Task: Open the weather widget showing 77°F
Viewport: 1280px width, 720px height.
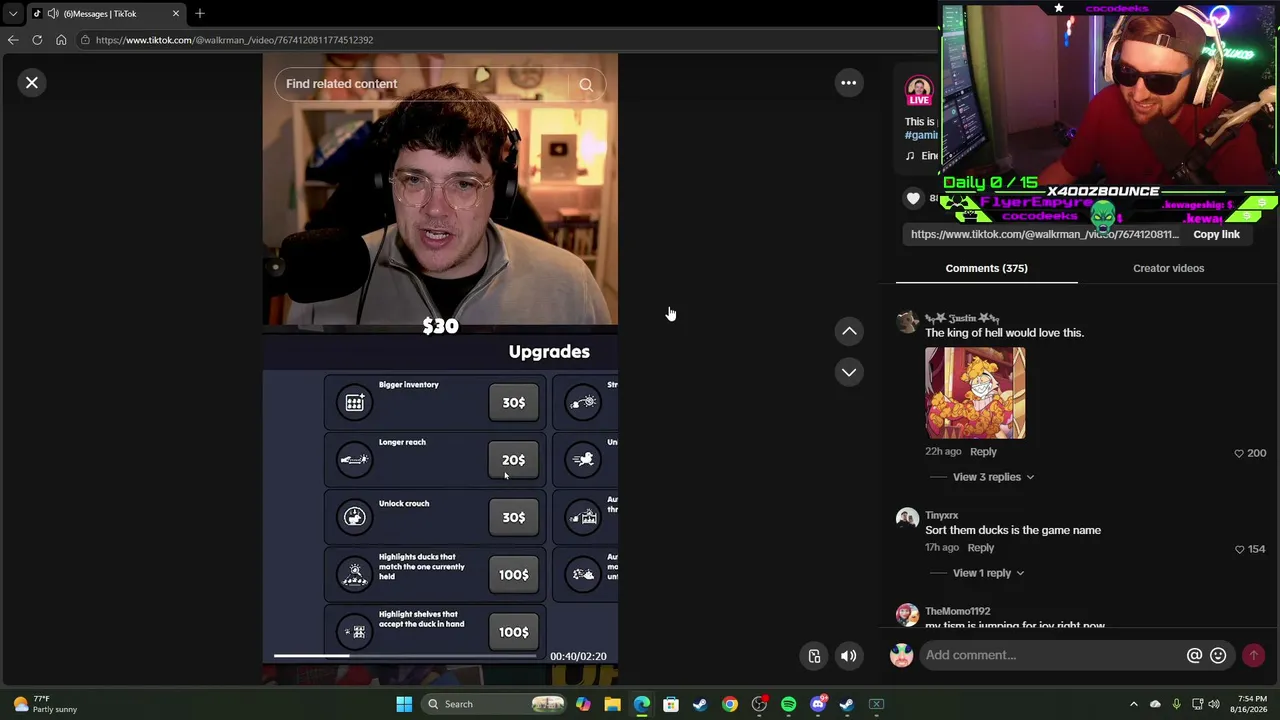Action: (45, 704)
